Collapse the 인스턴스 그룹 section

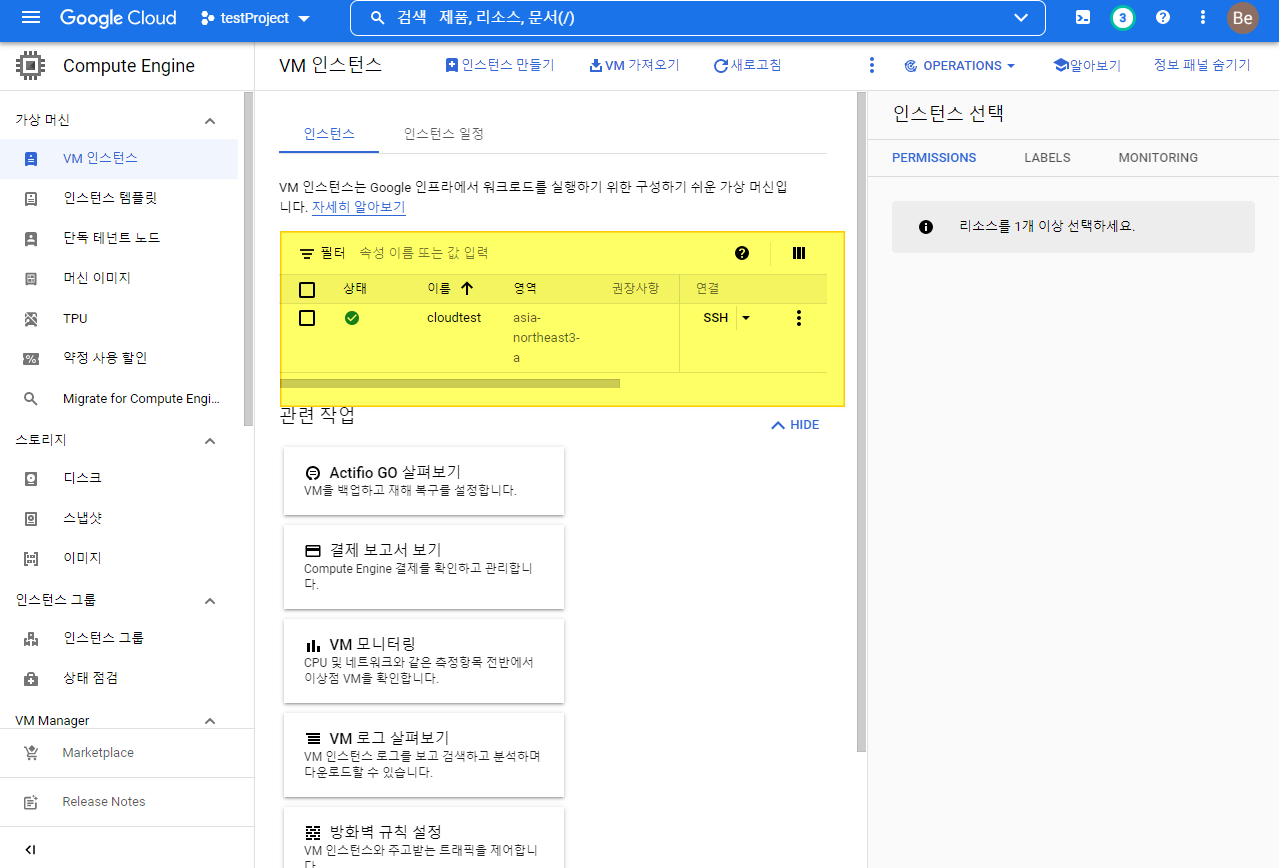pos(210,601)
